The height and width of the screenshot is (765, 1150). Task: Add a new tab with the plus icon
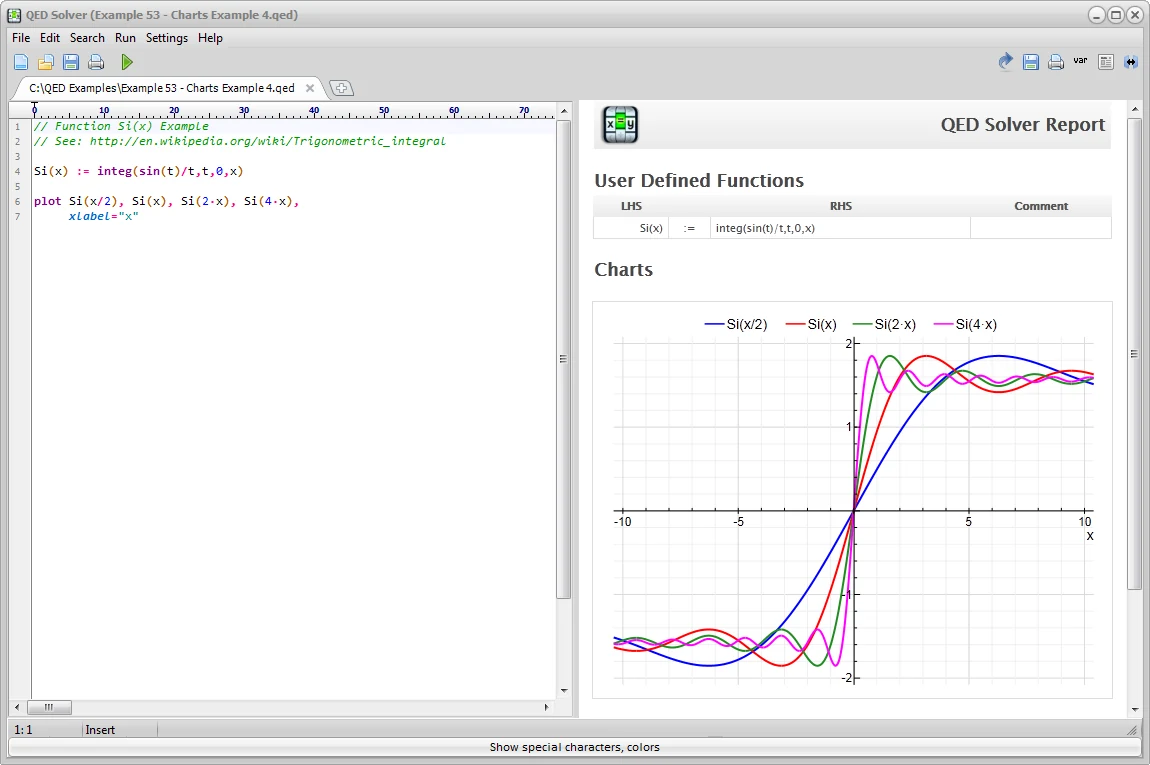coord(342,88)
